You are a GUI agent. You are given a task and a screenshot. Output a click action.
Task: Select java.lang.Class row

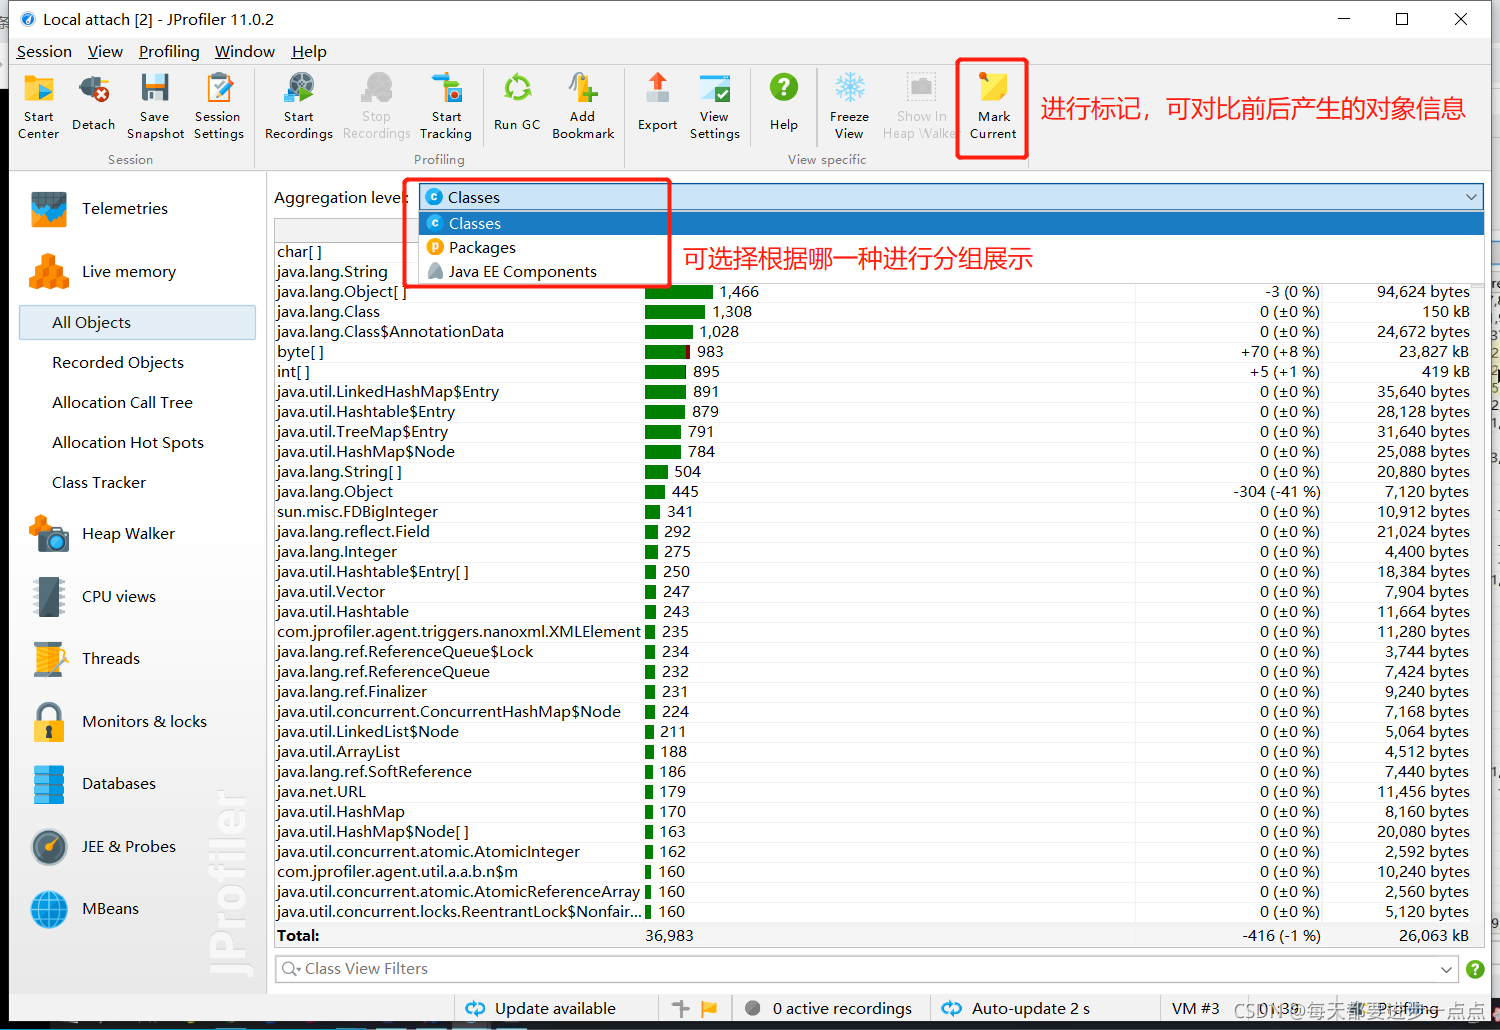tap(878, 312)
